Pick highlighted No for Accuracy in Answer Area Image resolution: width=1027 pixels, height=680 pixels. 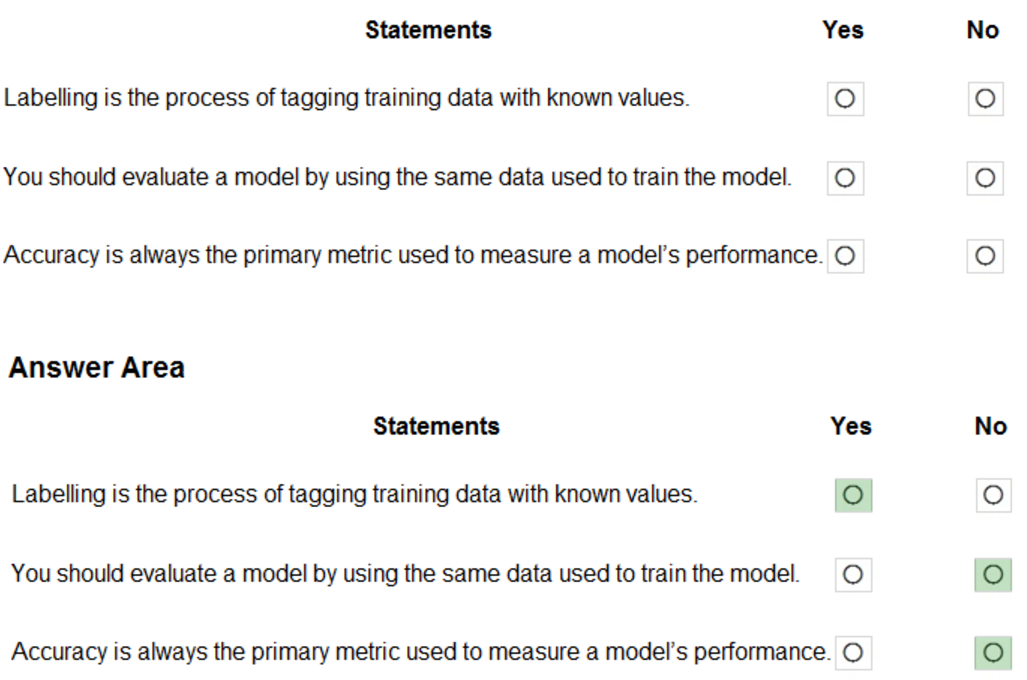[993, 652]
